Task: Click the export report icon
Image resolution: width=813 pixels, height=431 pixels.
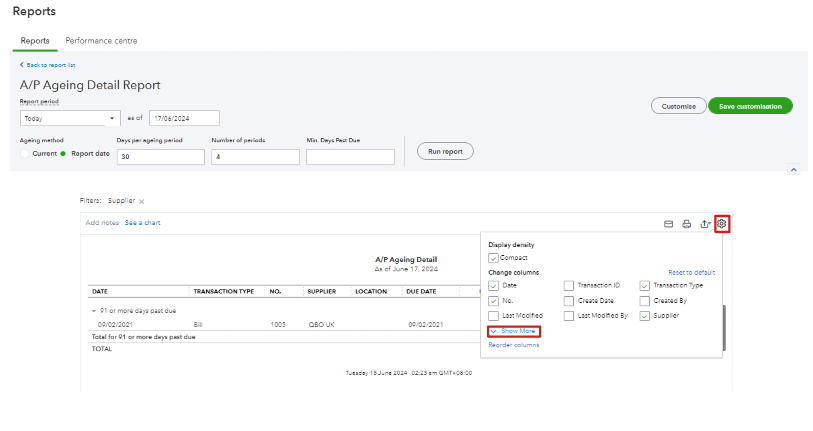Action: [x=705, y=224]
